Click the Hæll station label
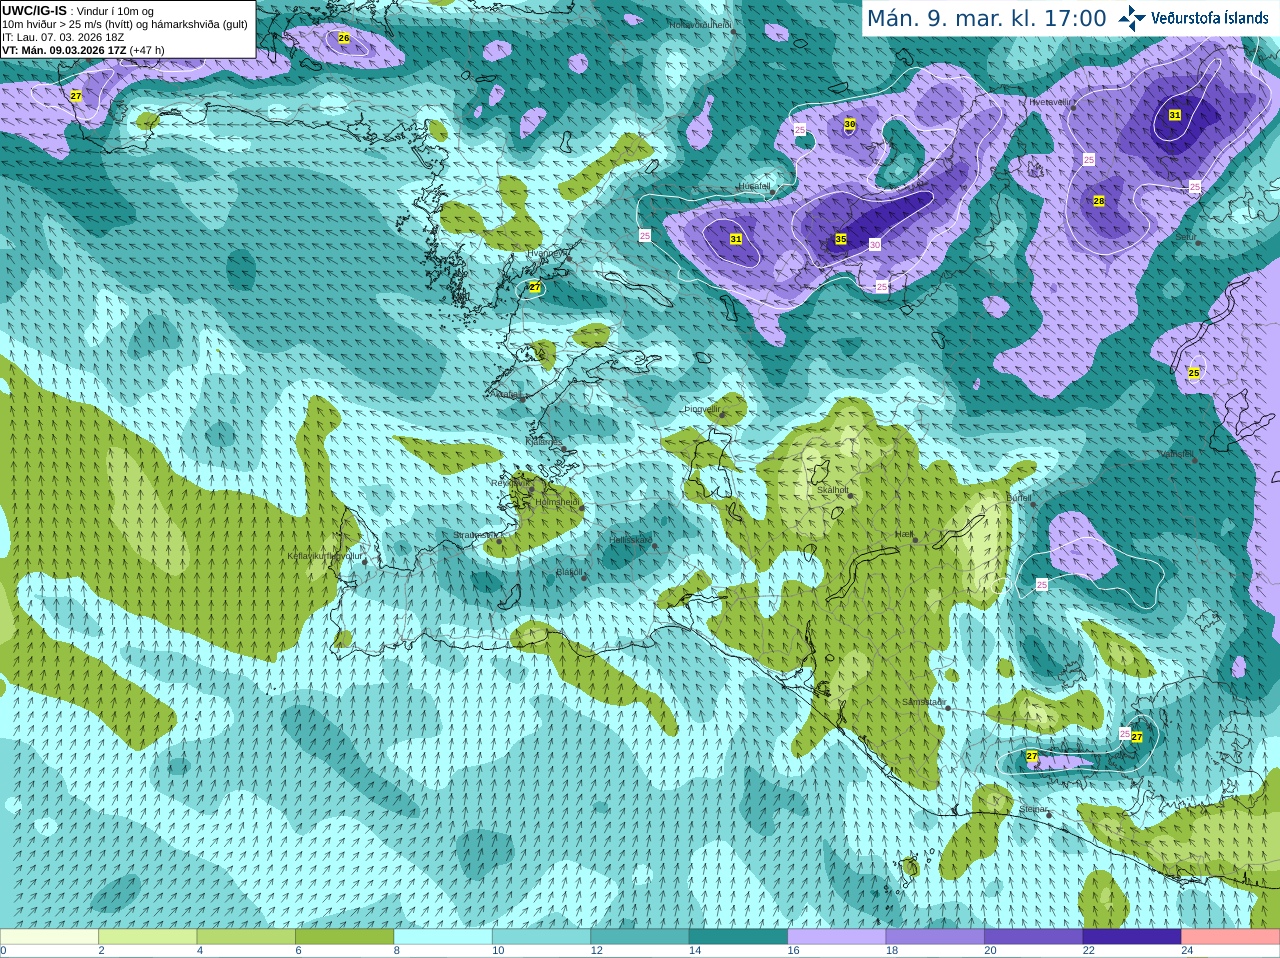Screen dimensions: 1280x958 click(x=904, y=535)
